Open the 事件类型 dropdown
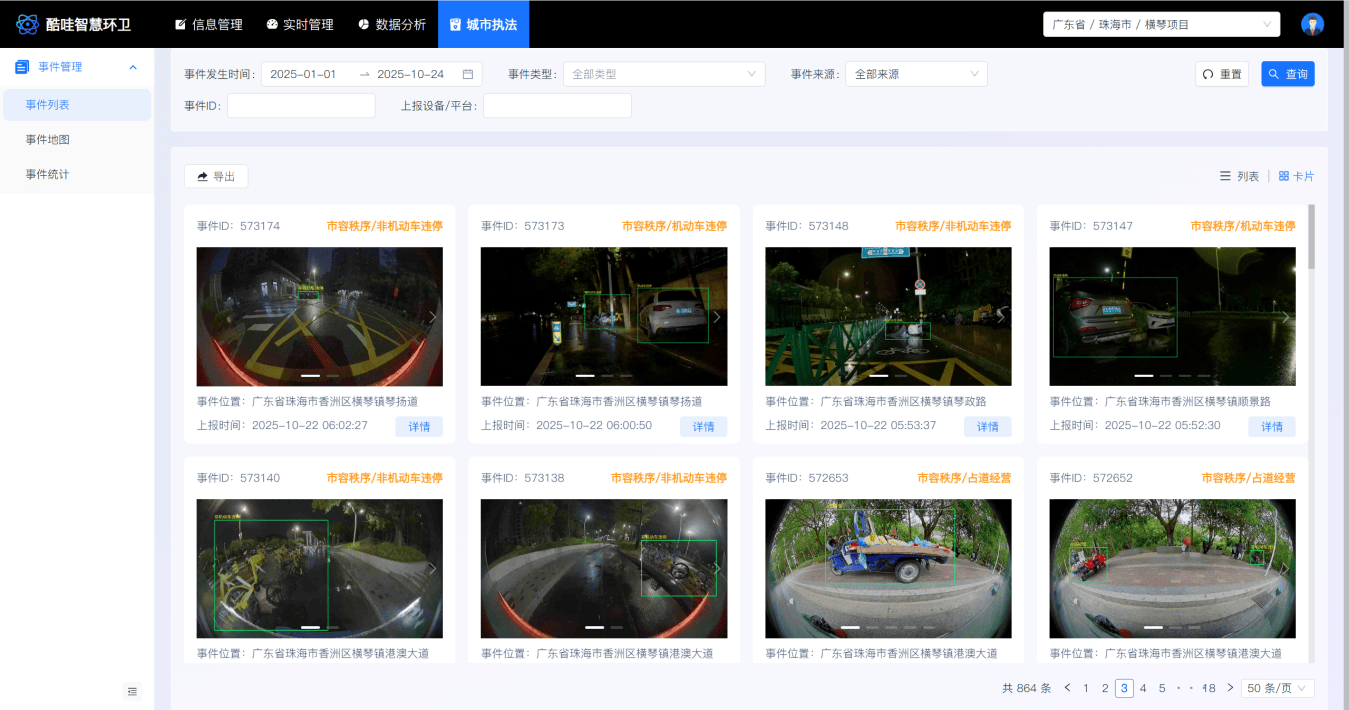The height and width of the screenshot is (710, 1349). pos(663,74)
